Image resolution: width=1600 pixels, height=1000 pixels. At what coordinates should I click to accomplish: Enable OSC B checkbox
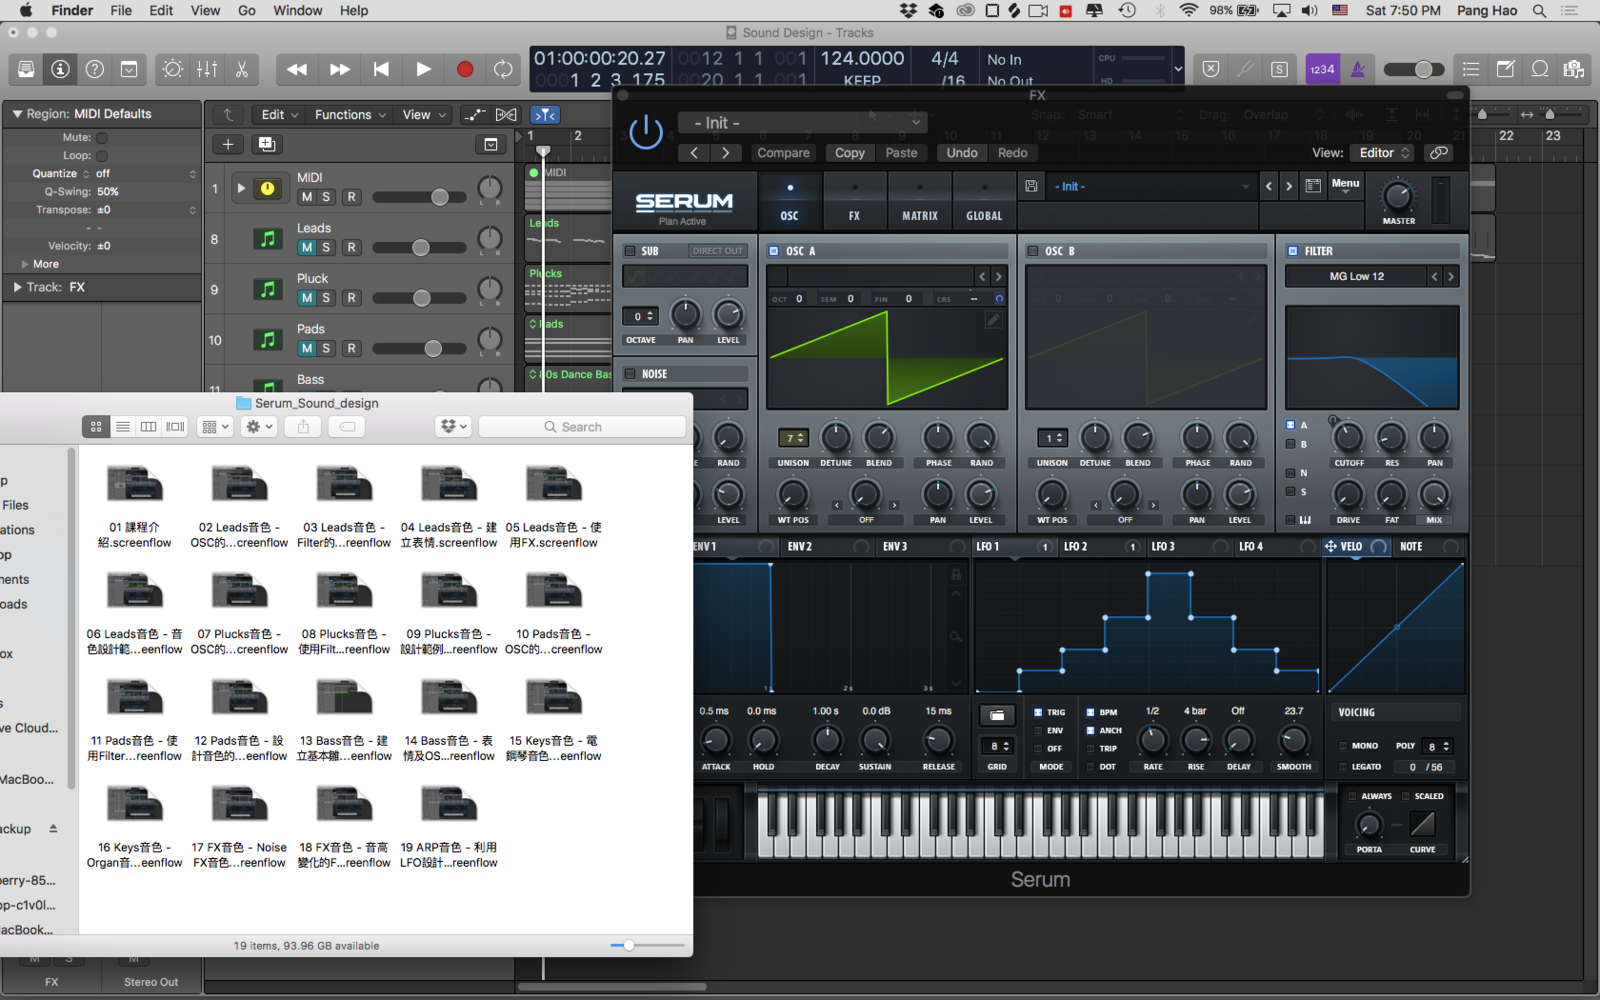point(1033,251)
